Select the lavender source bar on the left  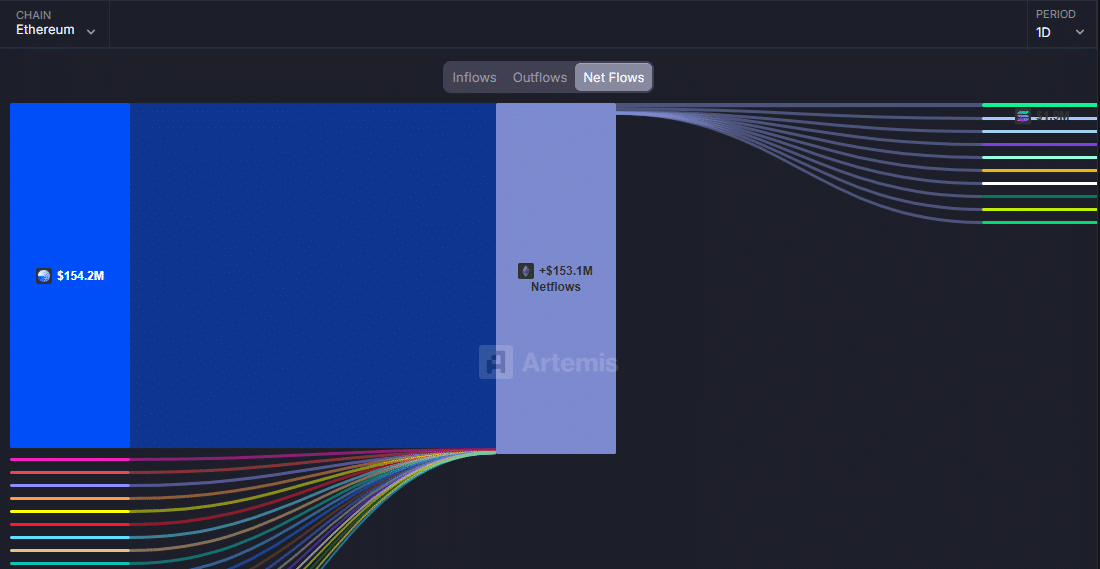point(70,486)
